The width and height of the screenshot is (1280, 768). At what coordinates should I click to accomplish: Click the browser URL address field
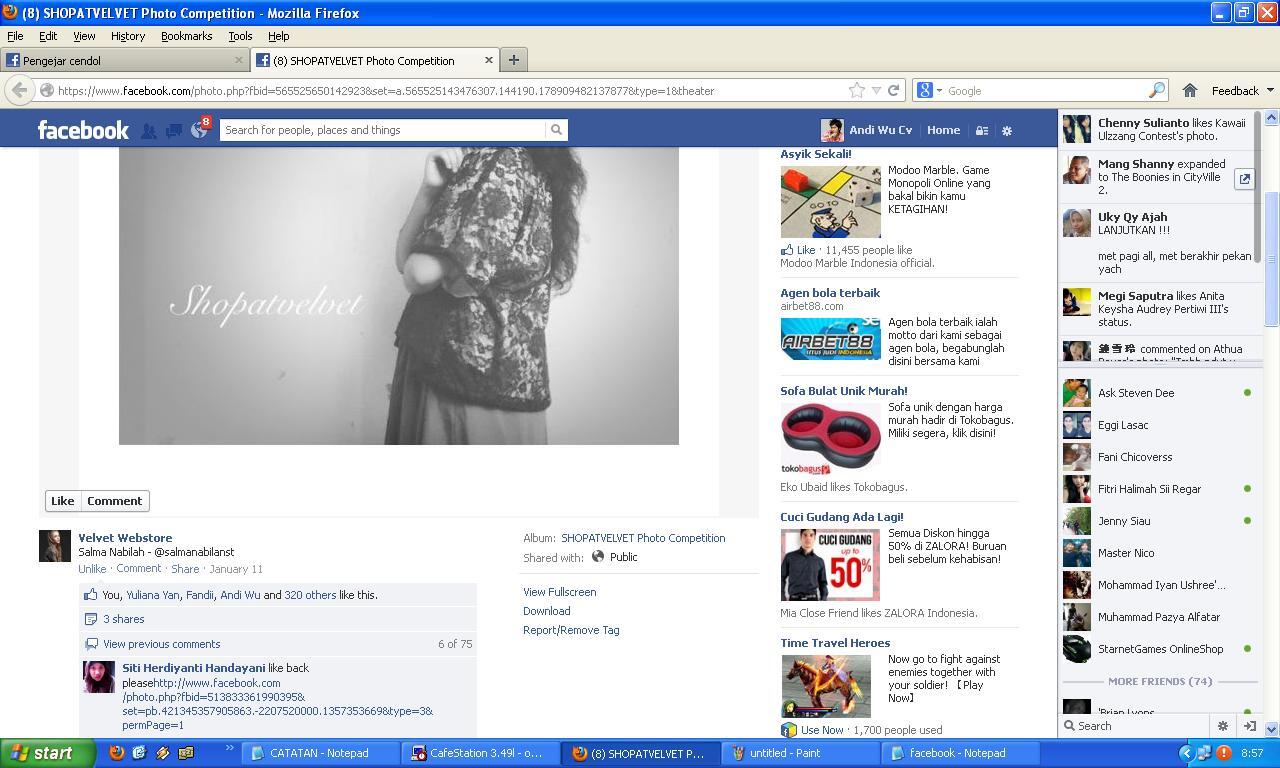click(x=450, y=90)
